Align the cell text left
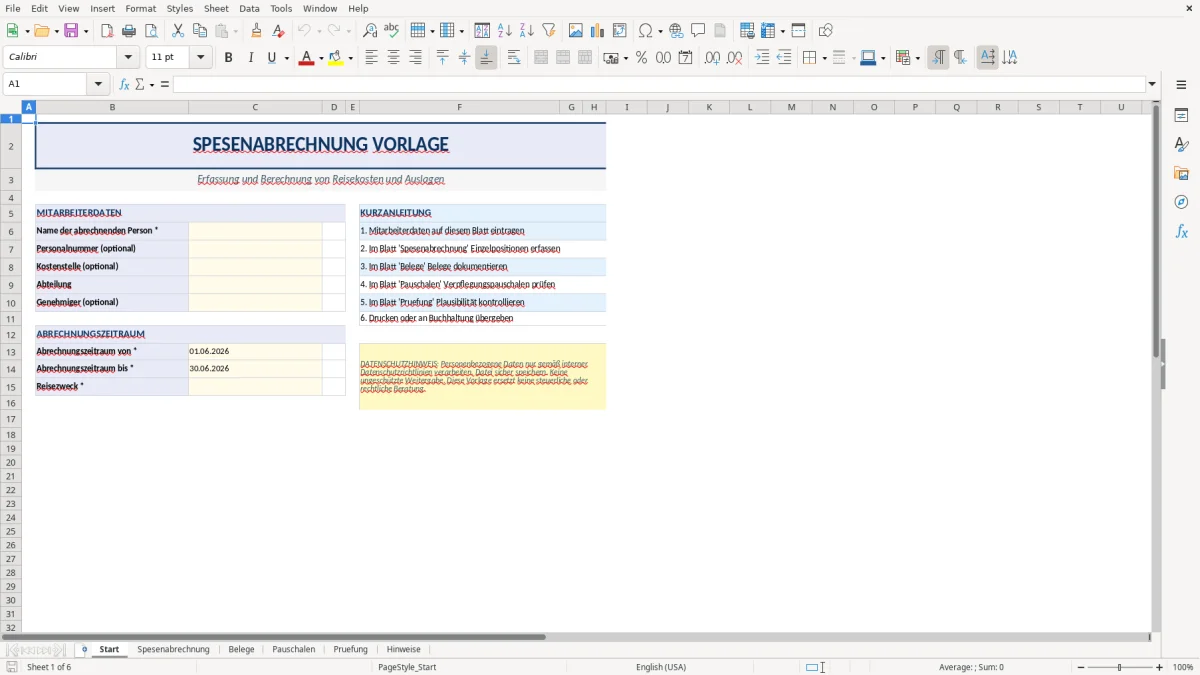Viewport: 1200px width, 675px height. point(371,58)
